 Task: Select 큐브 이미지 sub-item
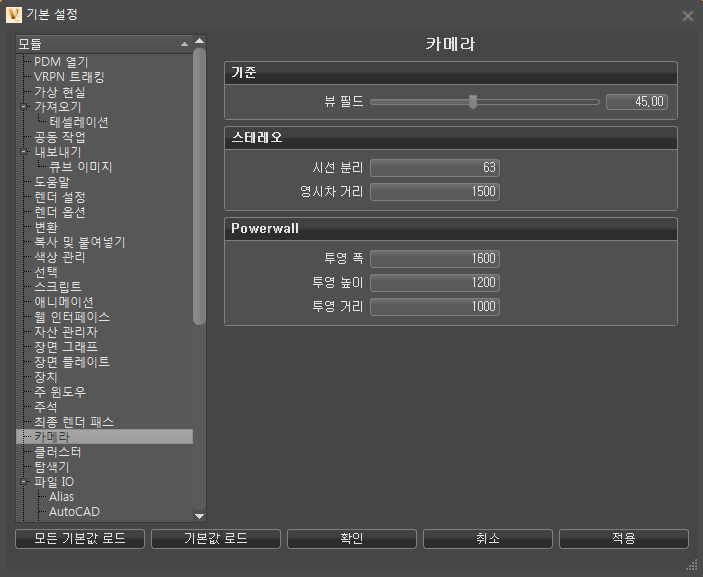tap(80, 167)
